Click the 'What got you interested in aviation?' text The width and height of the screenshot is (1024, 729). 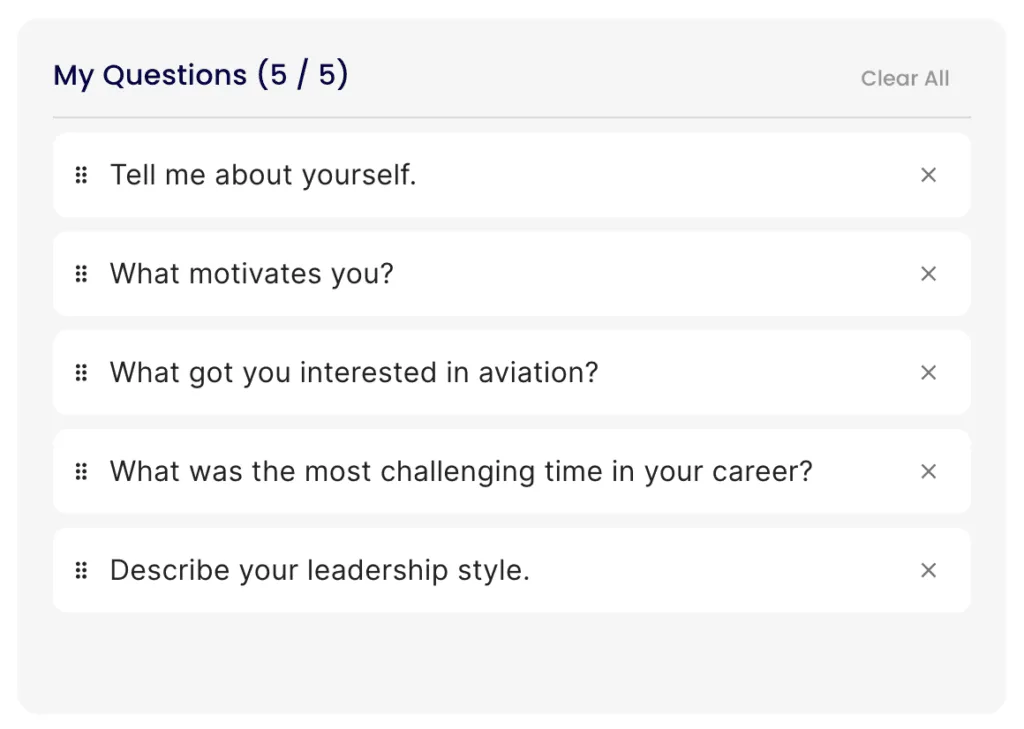click(x=354, y=372)
